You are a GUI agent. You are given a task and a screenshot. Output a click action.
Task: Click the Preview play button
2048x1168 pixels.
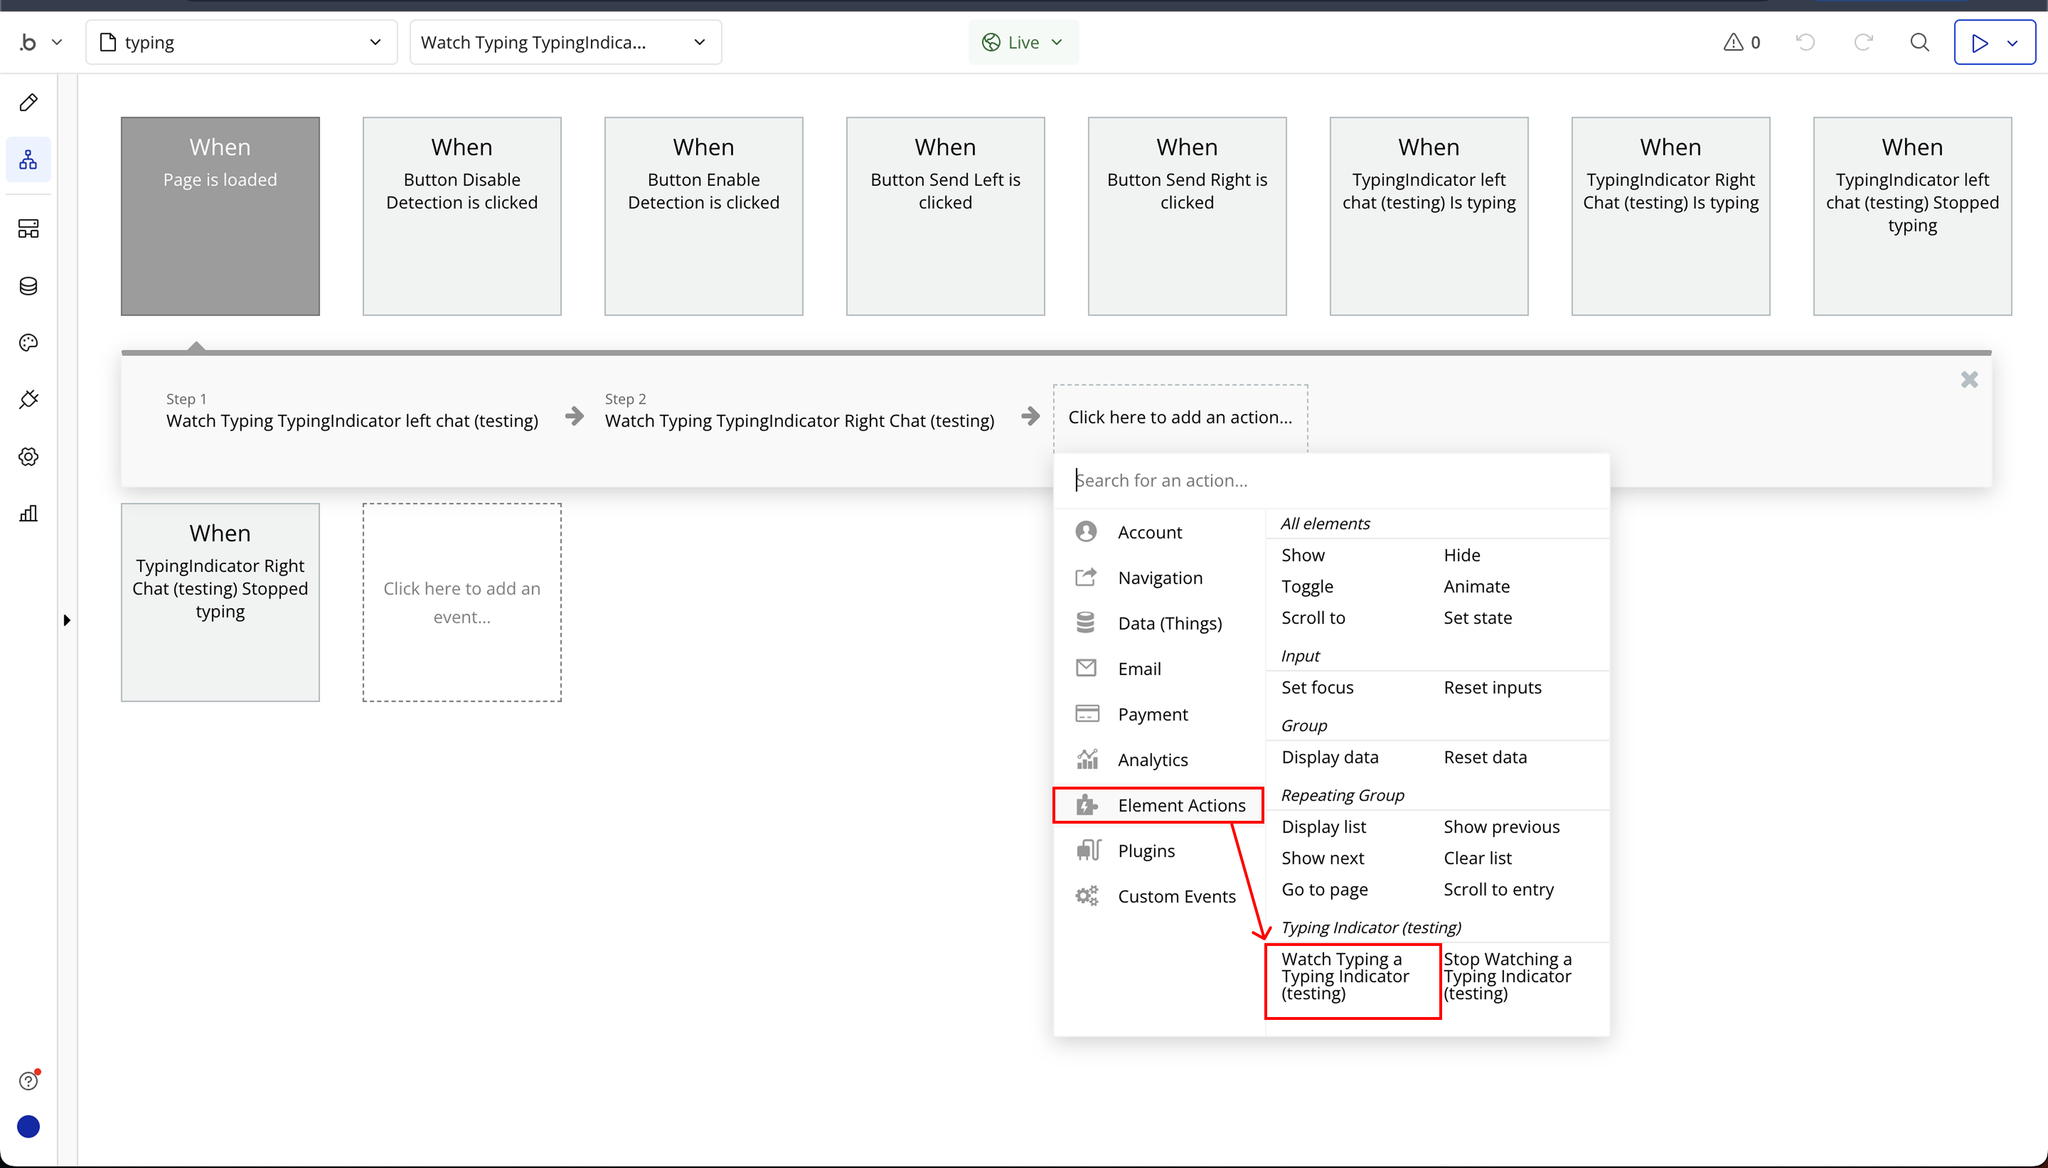point(1980,42)
